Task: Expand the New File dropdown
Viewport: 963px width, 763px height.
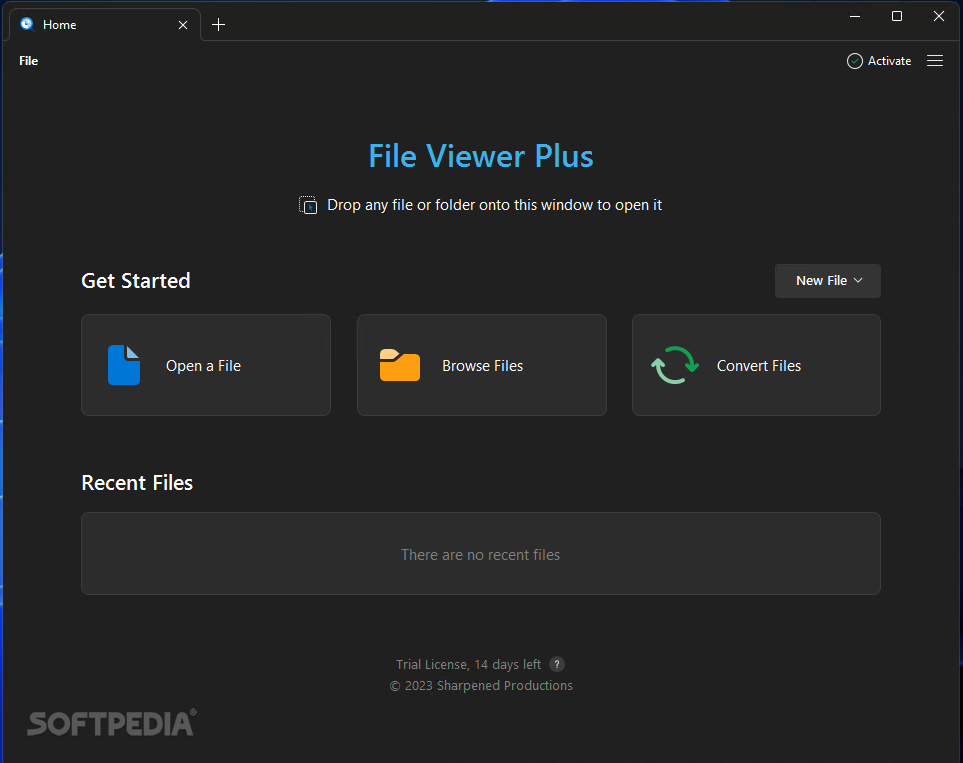Action: pos(827,281)
